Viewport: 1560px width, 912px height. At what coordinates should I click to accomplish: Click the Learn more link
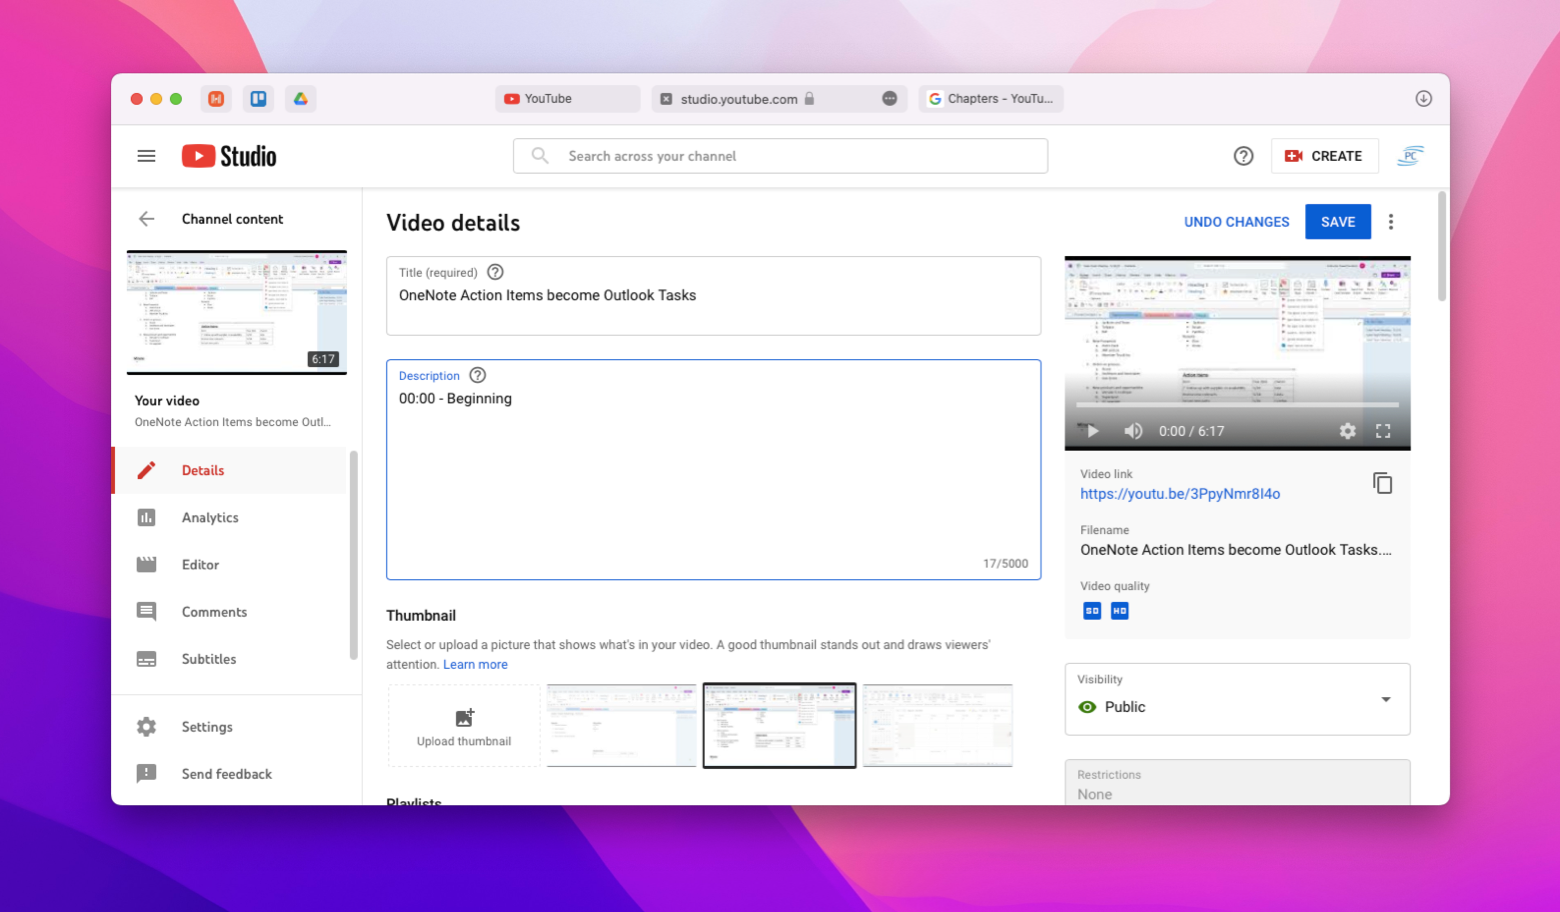(x=475, y=664)
